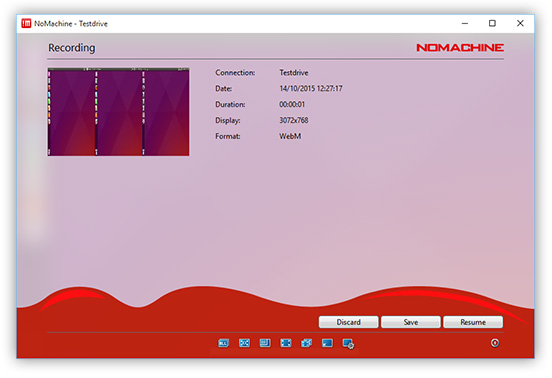Click the round recording indicator icon
The height and width of the screenshot is (378, 552).
tap(495, 343)
